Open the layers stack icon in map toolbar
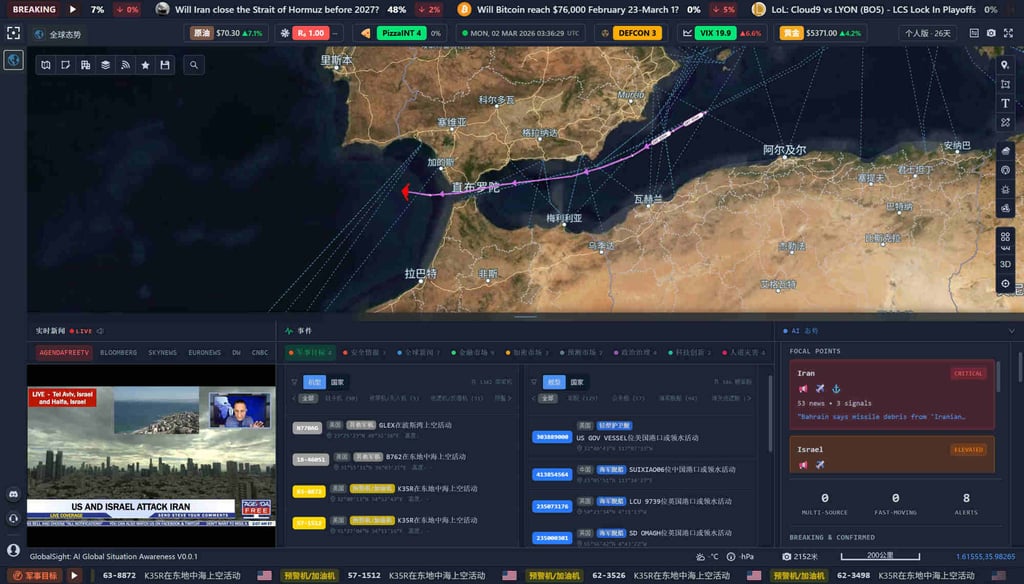Viewport: 1024px width, 584px height. pos(105,65)
